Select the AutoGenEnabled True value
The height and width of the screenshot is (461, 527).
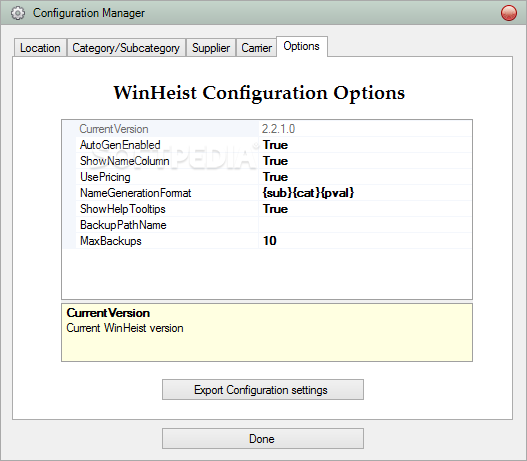365,145
